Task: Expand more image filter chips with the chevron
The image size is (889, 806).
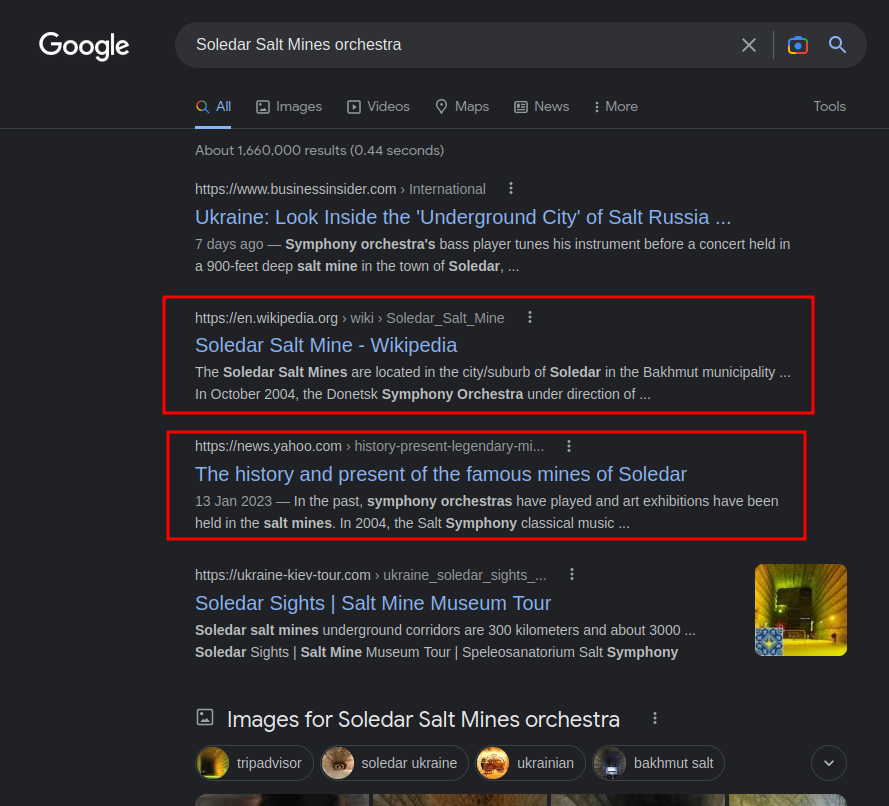Action: [x=828, y=763]
